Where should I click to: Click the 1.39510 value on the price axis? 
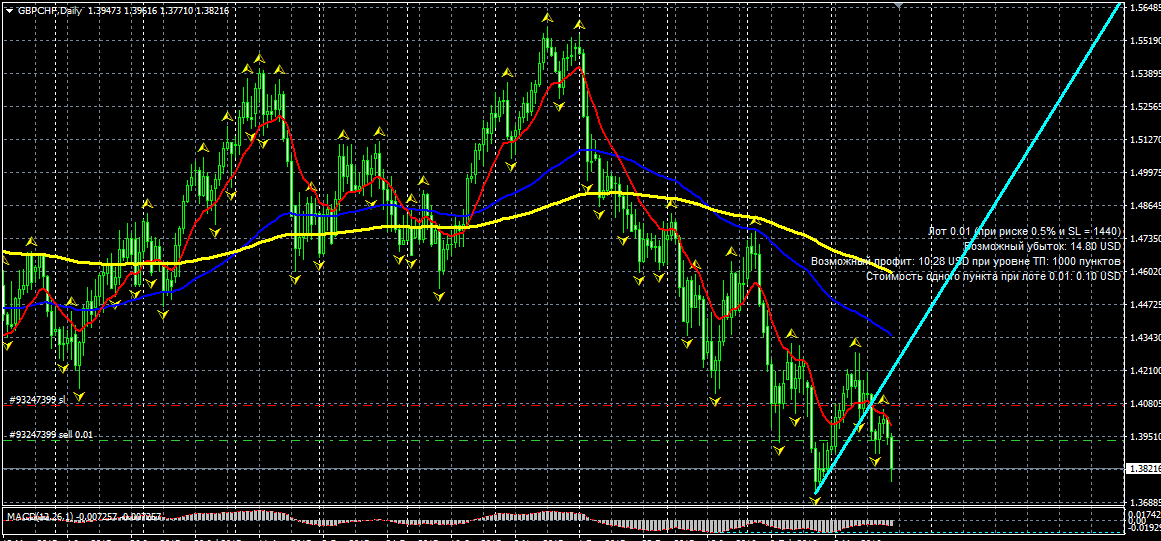[x=1145, y=437]
